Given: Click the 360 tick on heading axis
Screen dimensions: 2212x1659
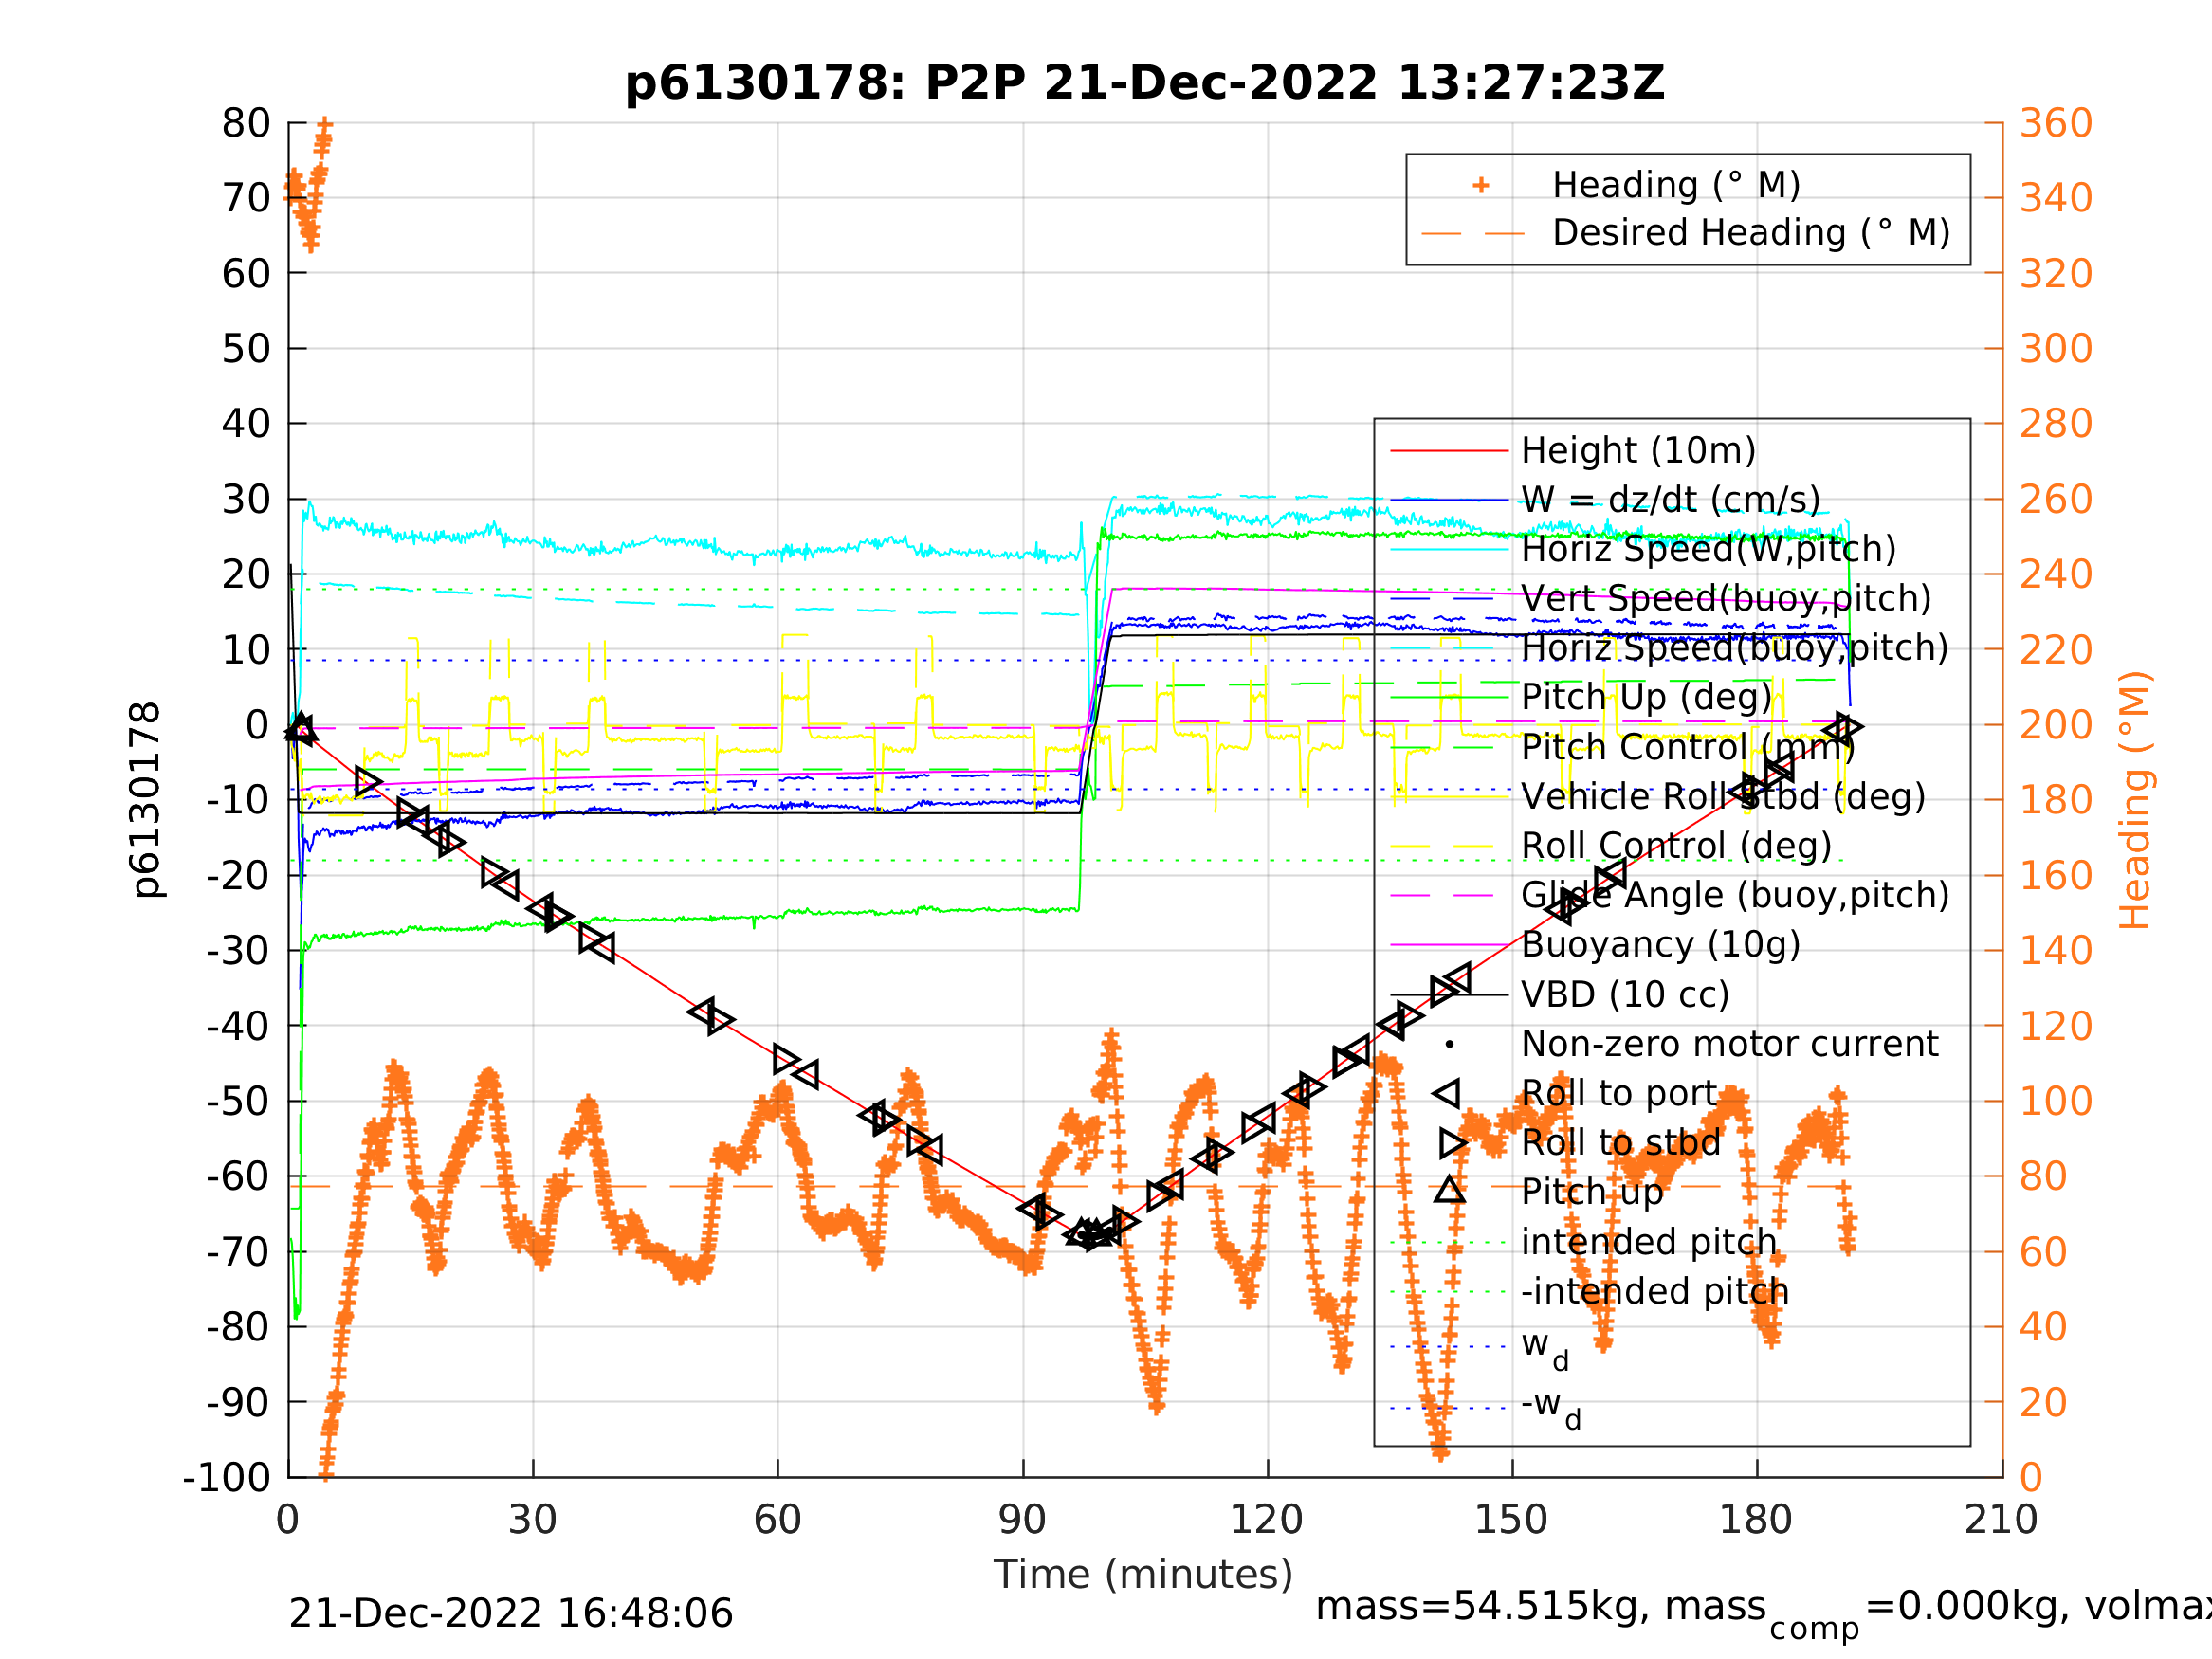Looking at the screenshot, I should pos(2056,124).
